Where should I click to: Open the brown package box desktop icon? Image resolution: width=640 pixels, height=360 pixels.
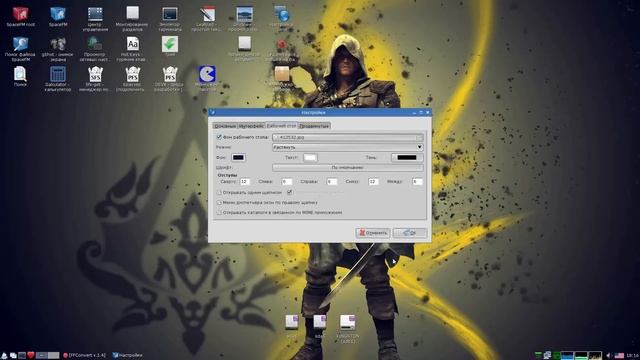pyautogui.click(x=282, y=74)
